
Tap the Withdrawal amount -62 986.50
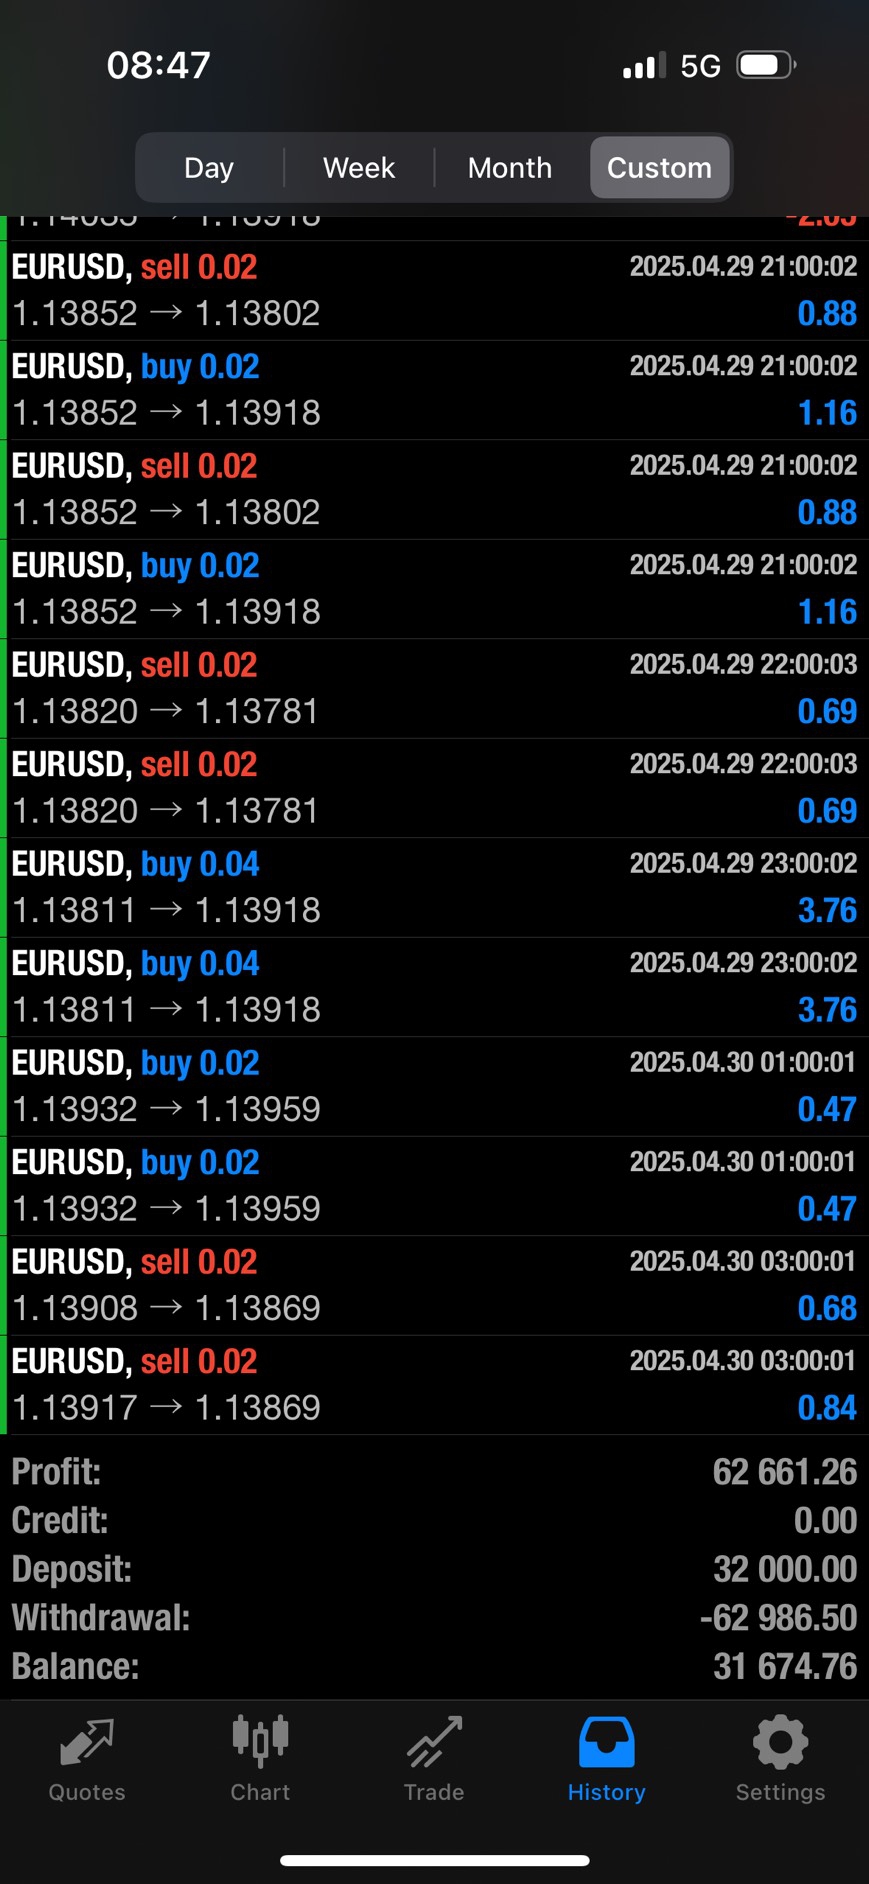click(778, 1618)
